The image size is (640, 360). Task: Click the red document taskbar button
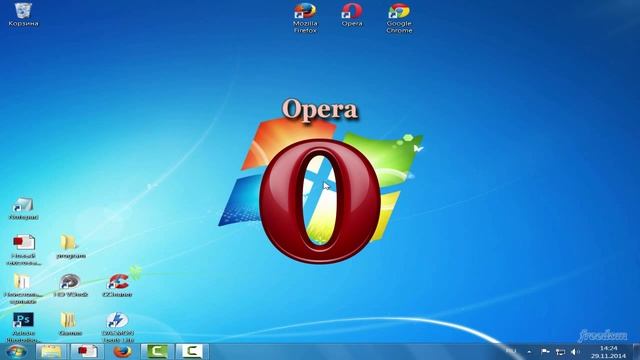pos(87,352)
